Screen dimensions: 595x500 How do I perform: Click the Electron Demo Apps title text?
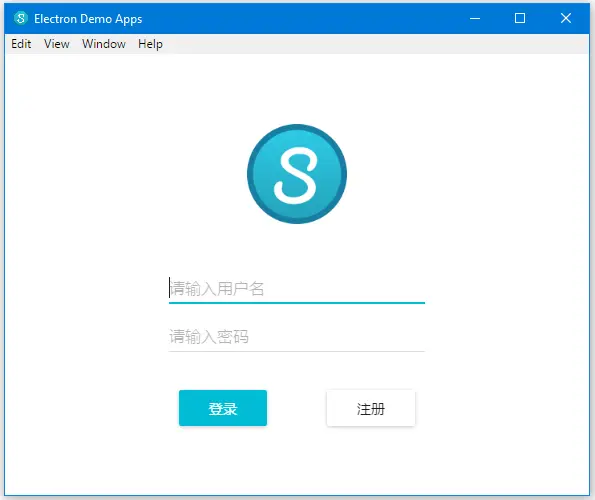[88, 19]
